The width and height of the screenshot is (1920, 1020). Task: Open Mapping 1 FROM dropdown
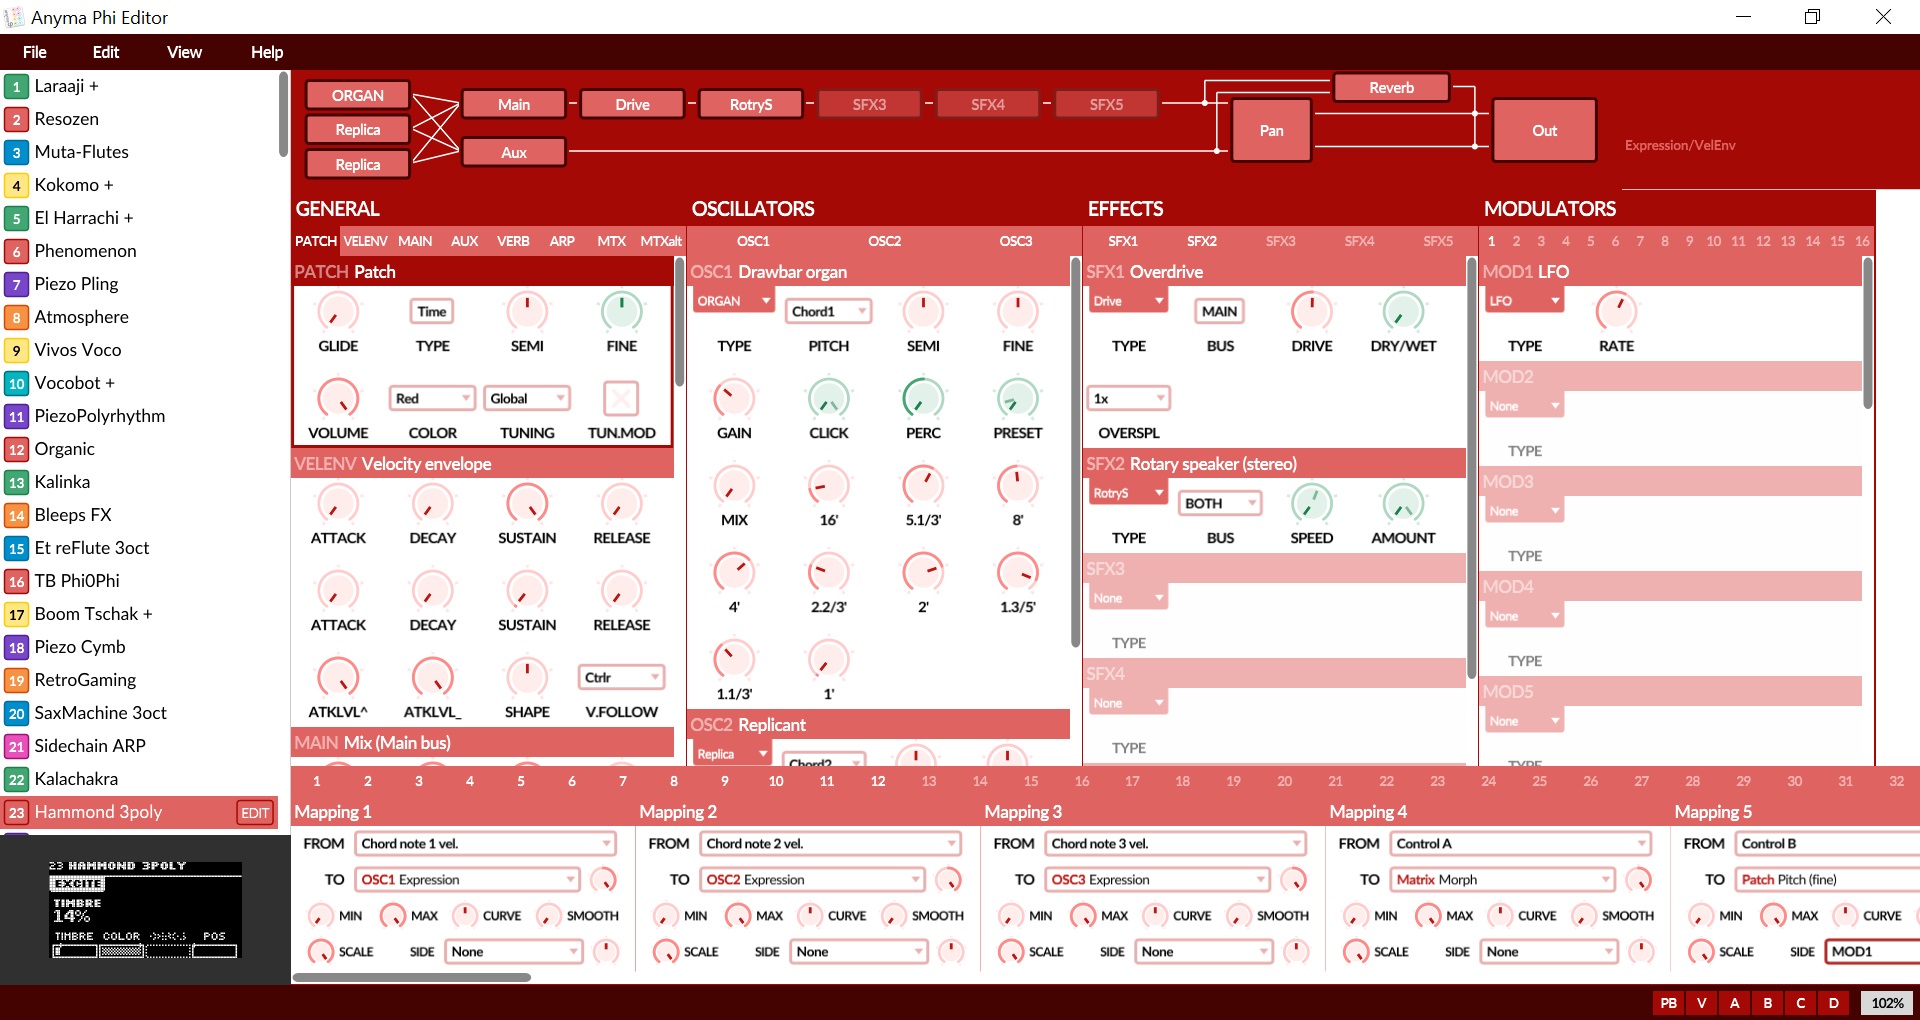click(485, 844)
